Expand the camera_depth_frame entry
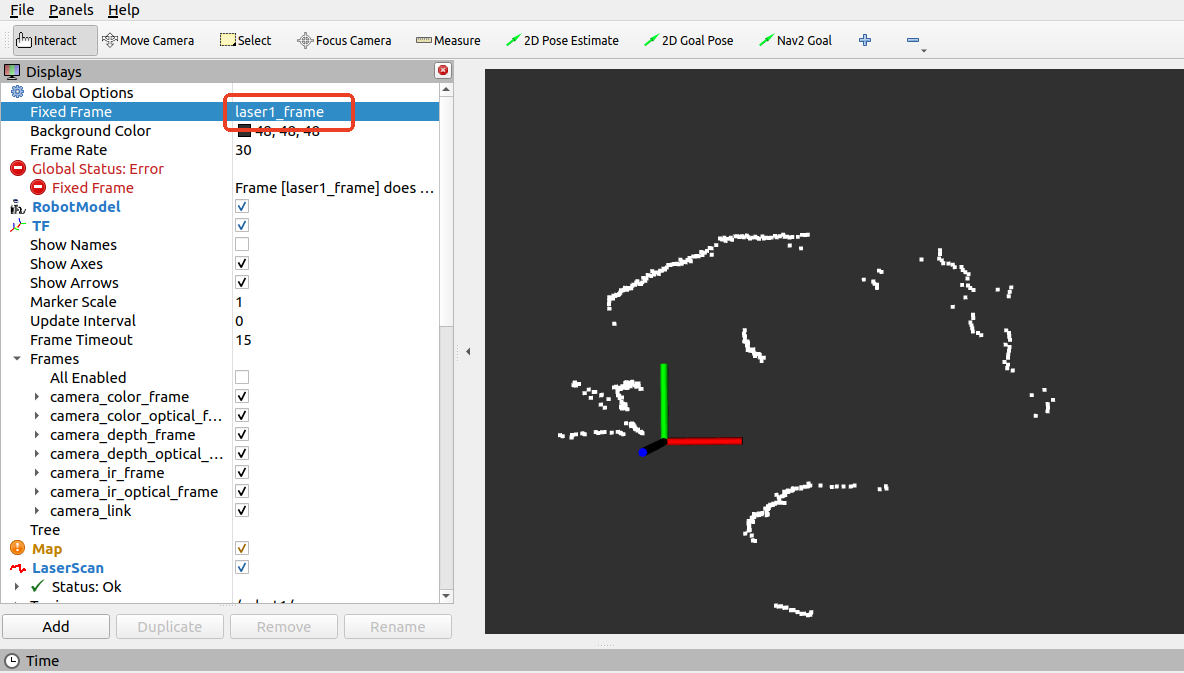 coord(37,434)
